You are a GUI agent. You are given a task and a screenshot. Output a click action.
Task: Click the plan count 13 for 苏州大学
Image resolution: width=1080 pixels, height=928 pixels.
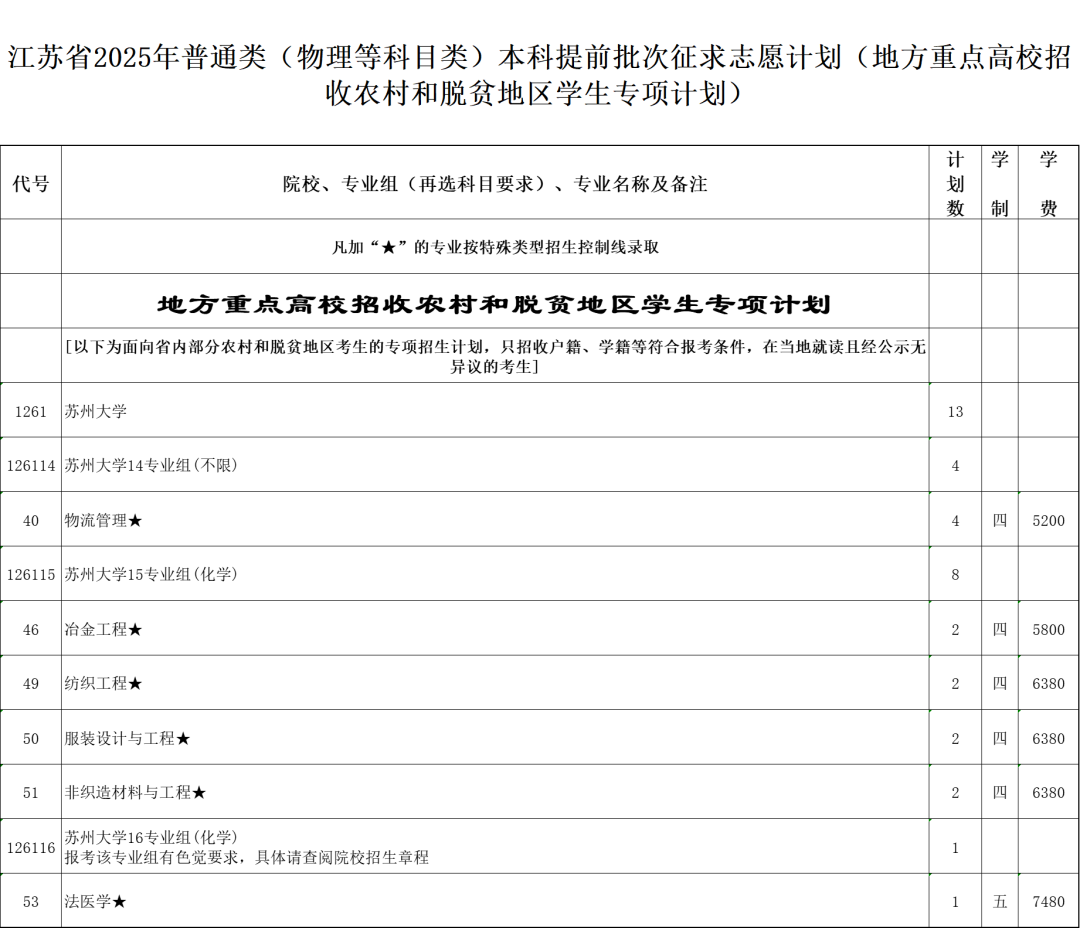(955, 409)
